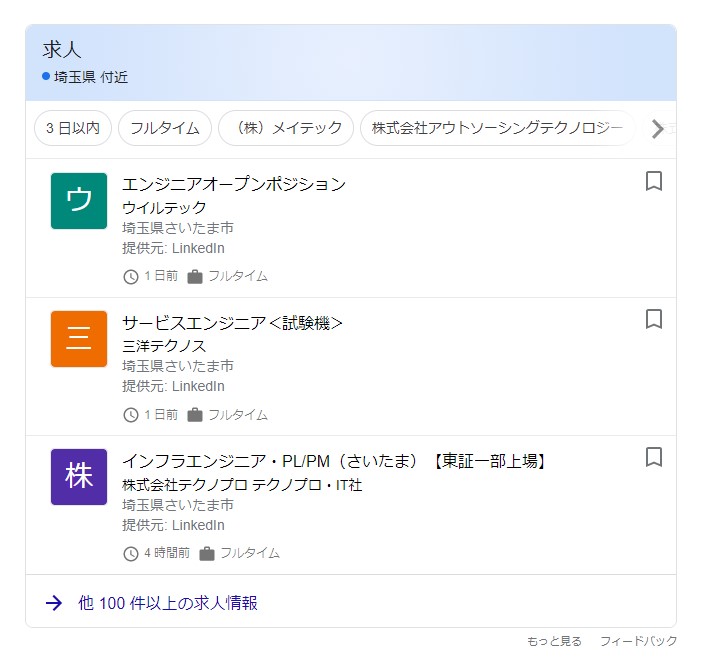
Task: Click the 4 時間前 posting time
Action: (167, 553)
